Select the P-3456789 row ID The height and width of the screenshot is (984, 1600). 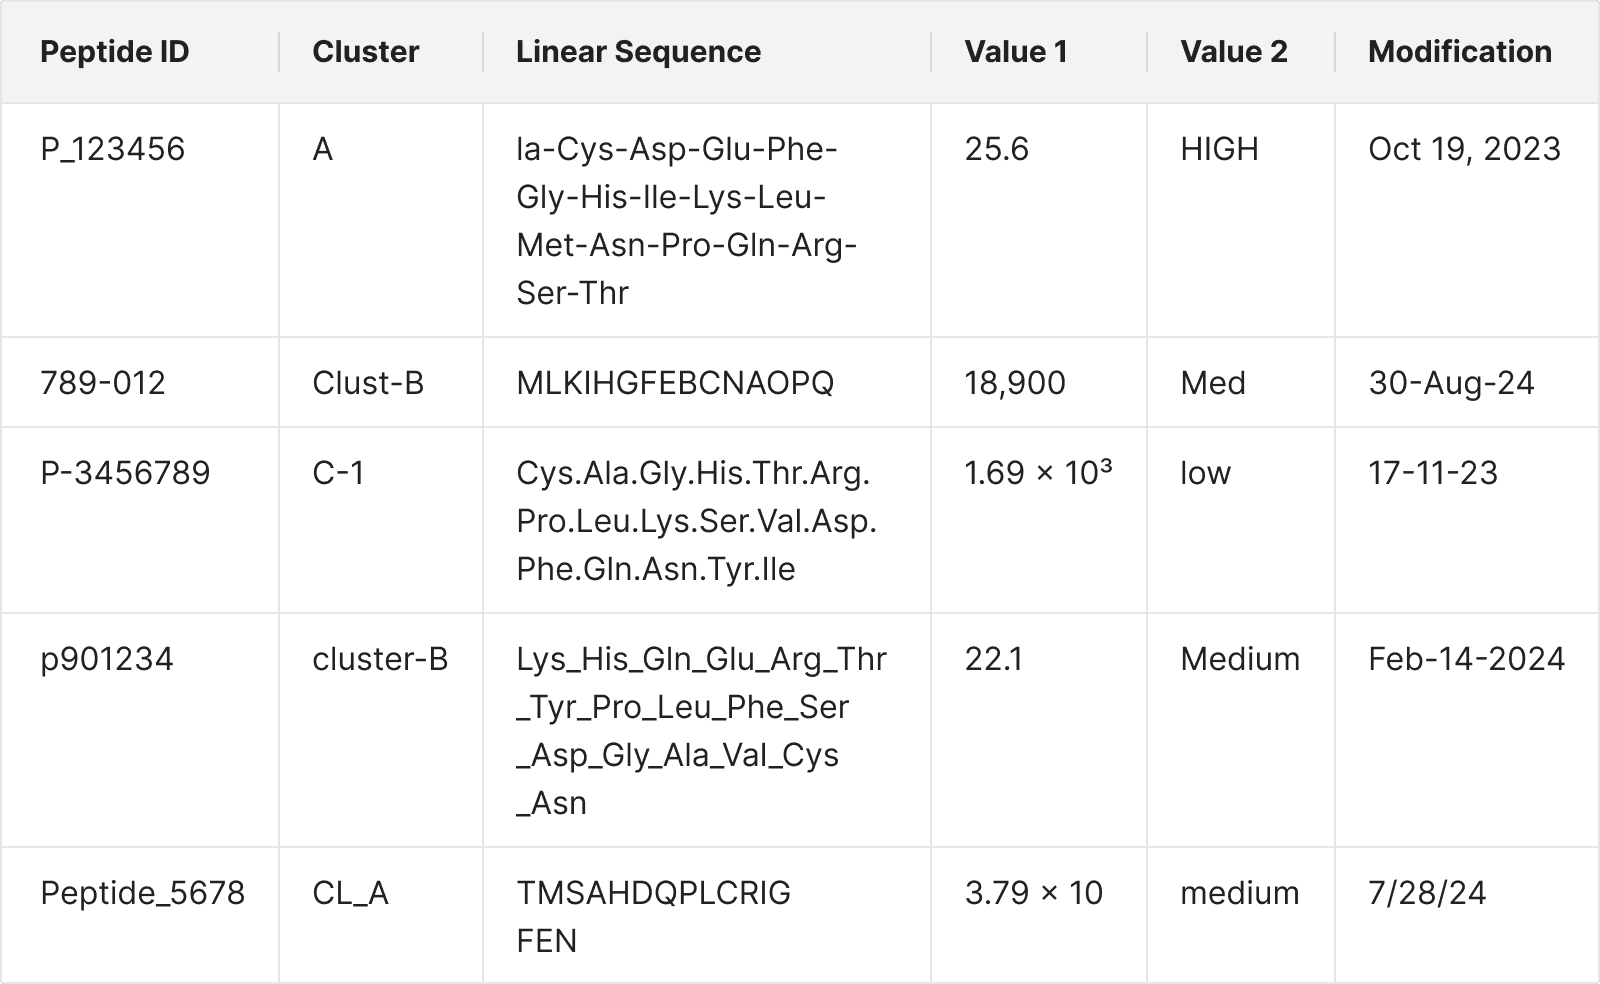tap(126, 473)
